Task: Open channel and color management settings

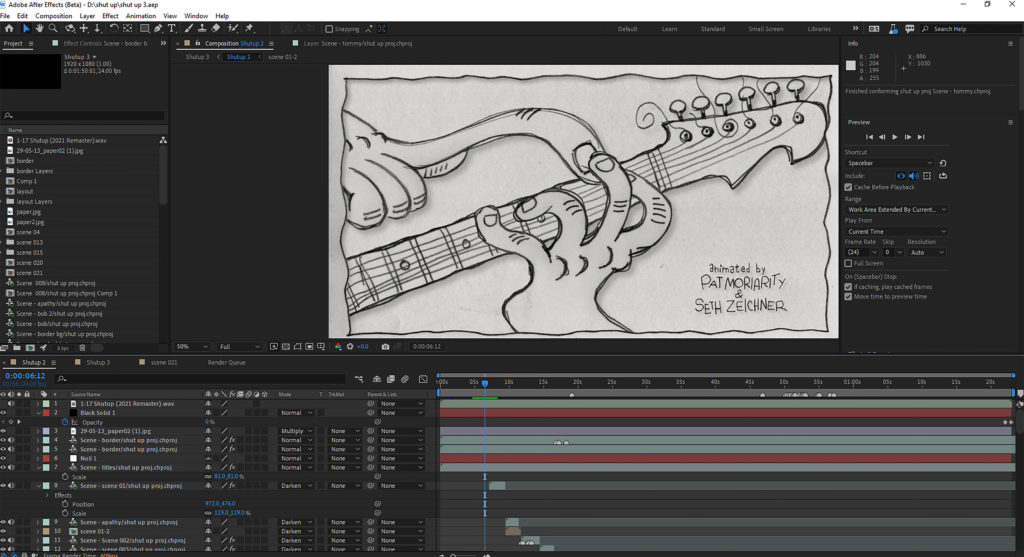Action: pyautogui.click(x=338, y=347)
